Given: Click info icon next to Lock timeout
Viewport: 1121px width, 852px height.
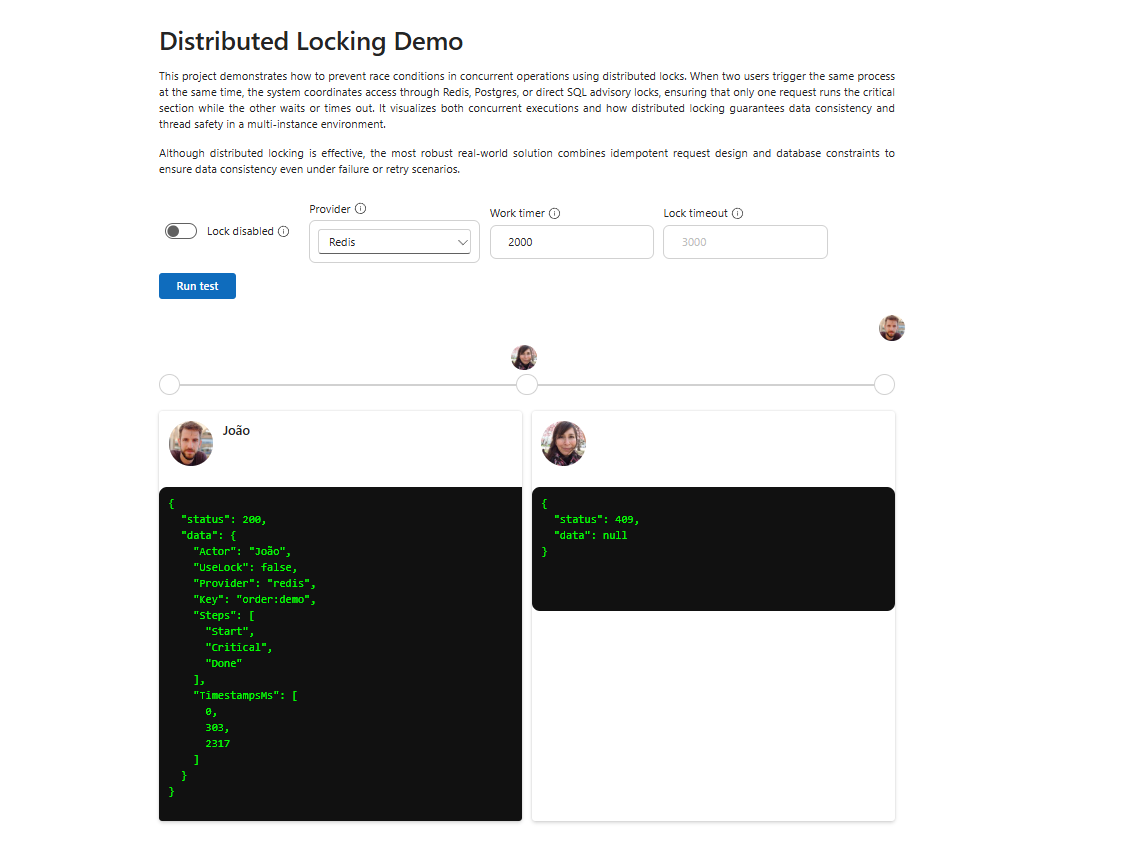Looking at the screenshot, I should [x=738, y=213].
